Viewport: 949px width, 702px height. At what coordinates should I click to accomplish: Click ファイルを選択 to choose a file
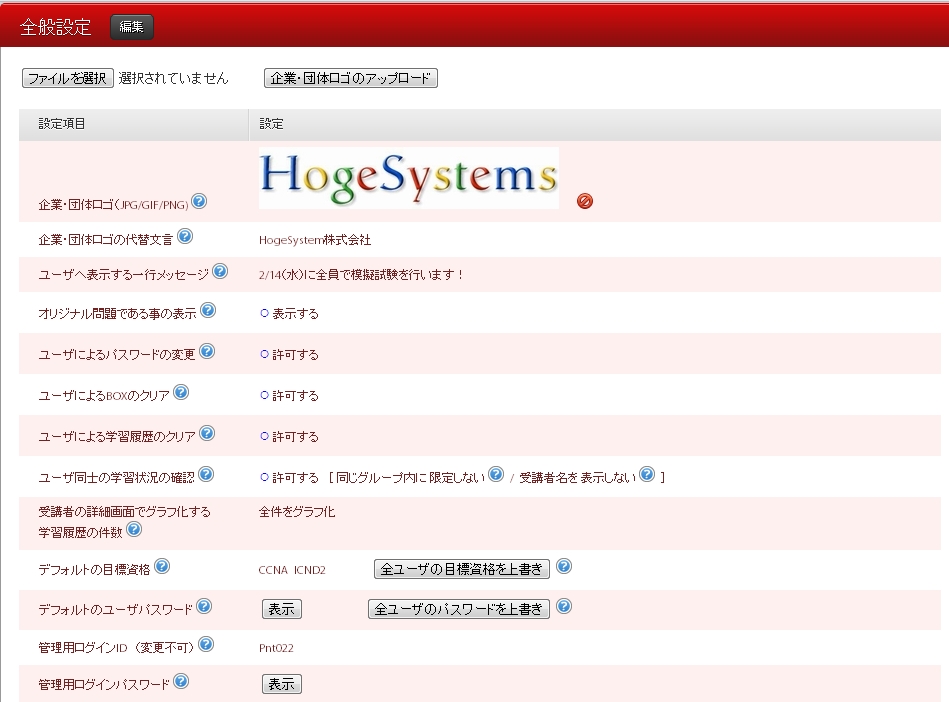pyautogui.click(x=67, y=78)
